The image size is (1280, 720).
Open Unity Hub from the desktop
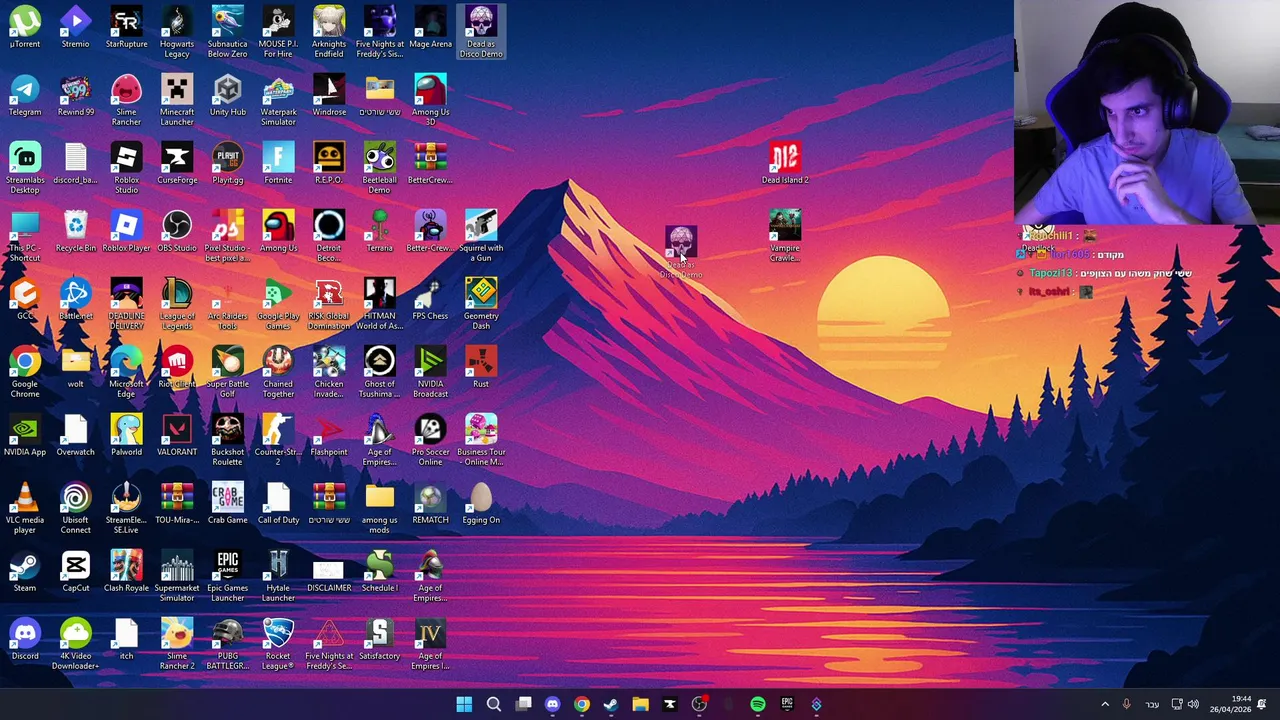point(227,96)
